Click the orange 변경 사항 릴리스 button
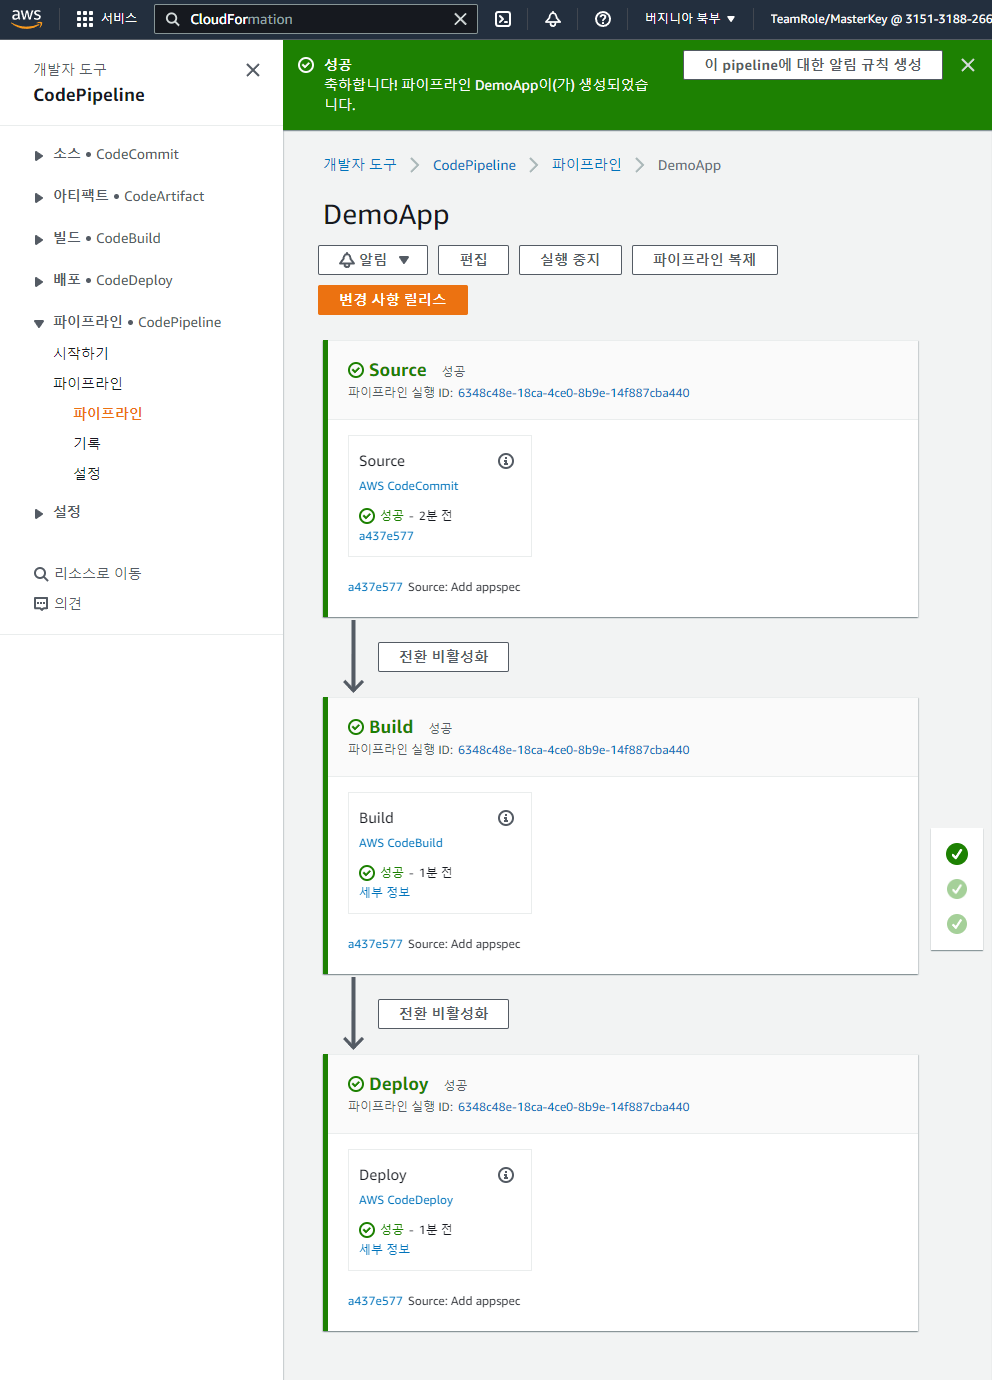 point(393,300)
